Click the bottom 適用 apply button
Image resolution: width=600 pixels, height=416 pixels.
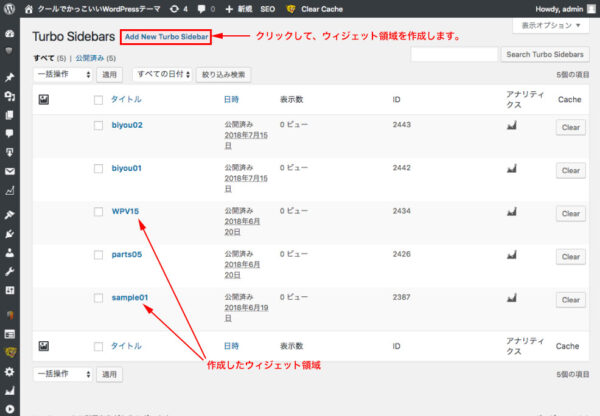coord(109,374)
